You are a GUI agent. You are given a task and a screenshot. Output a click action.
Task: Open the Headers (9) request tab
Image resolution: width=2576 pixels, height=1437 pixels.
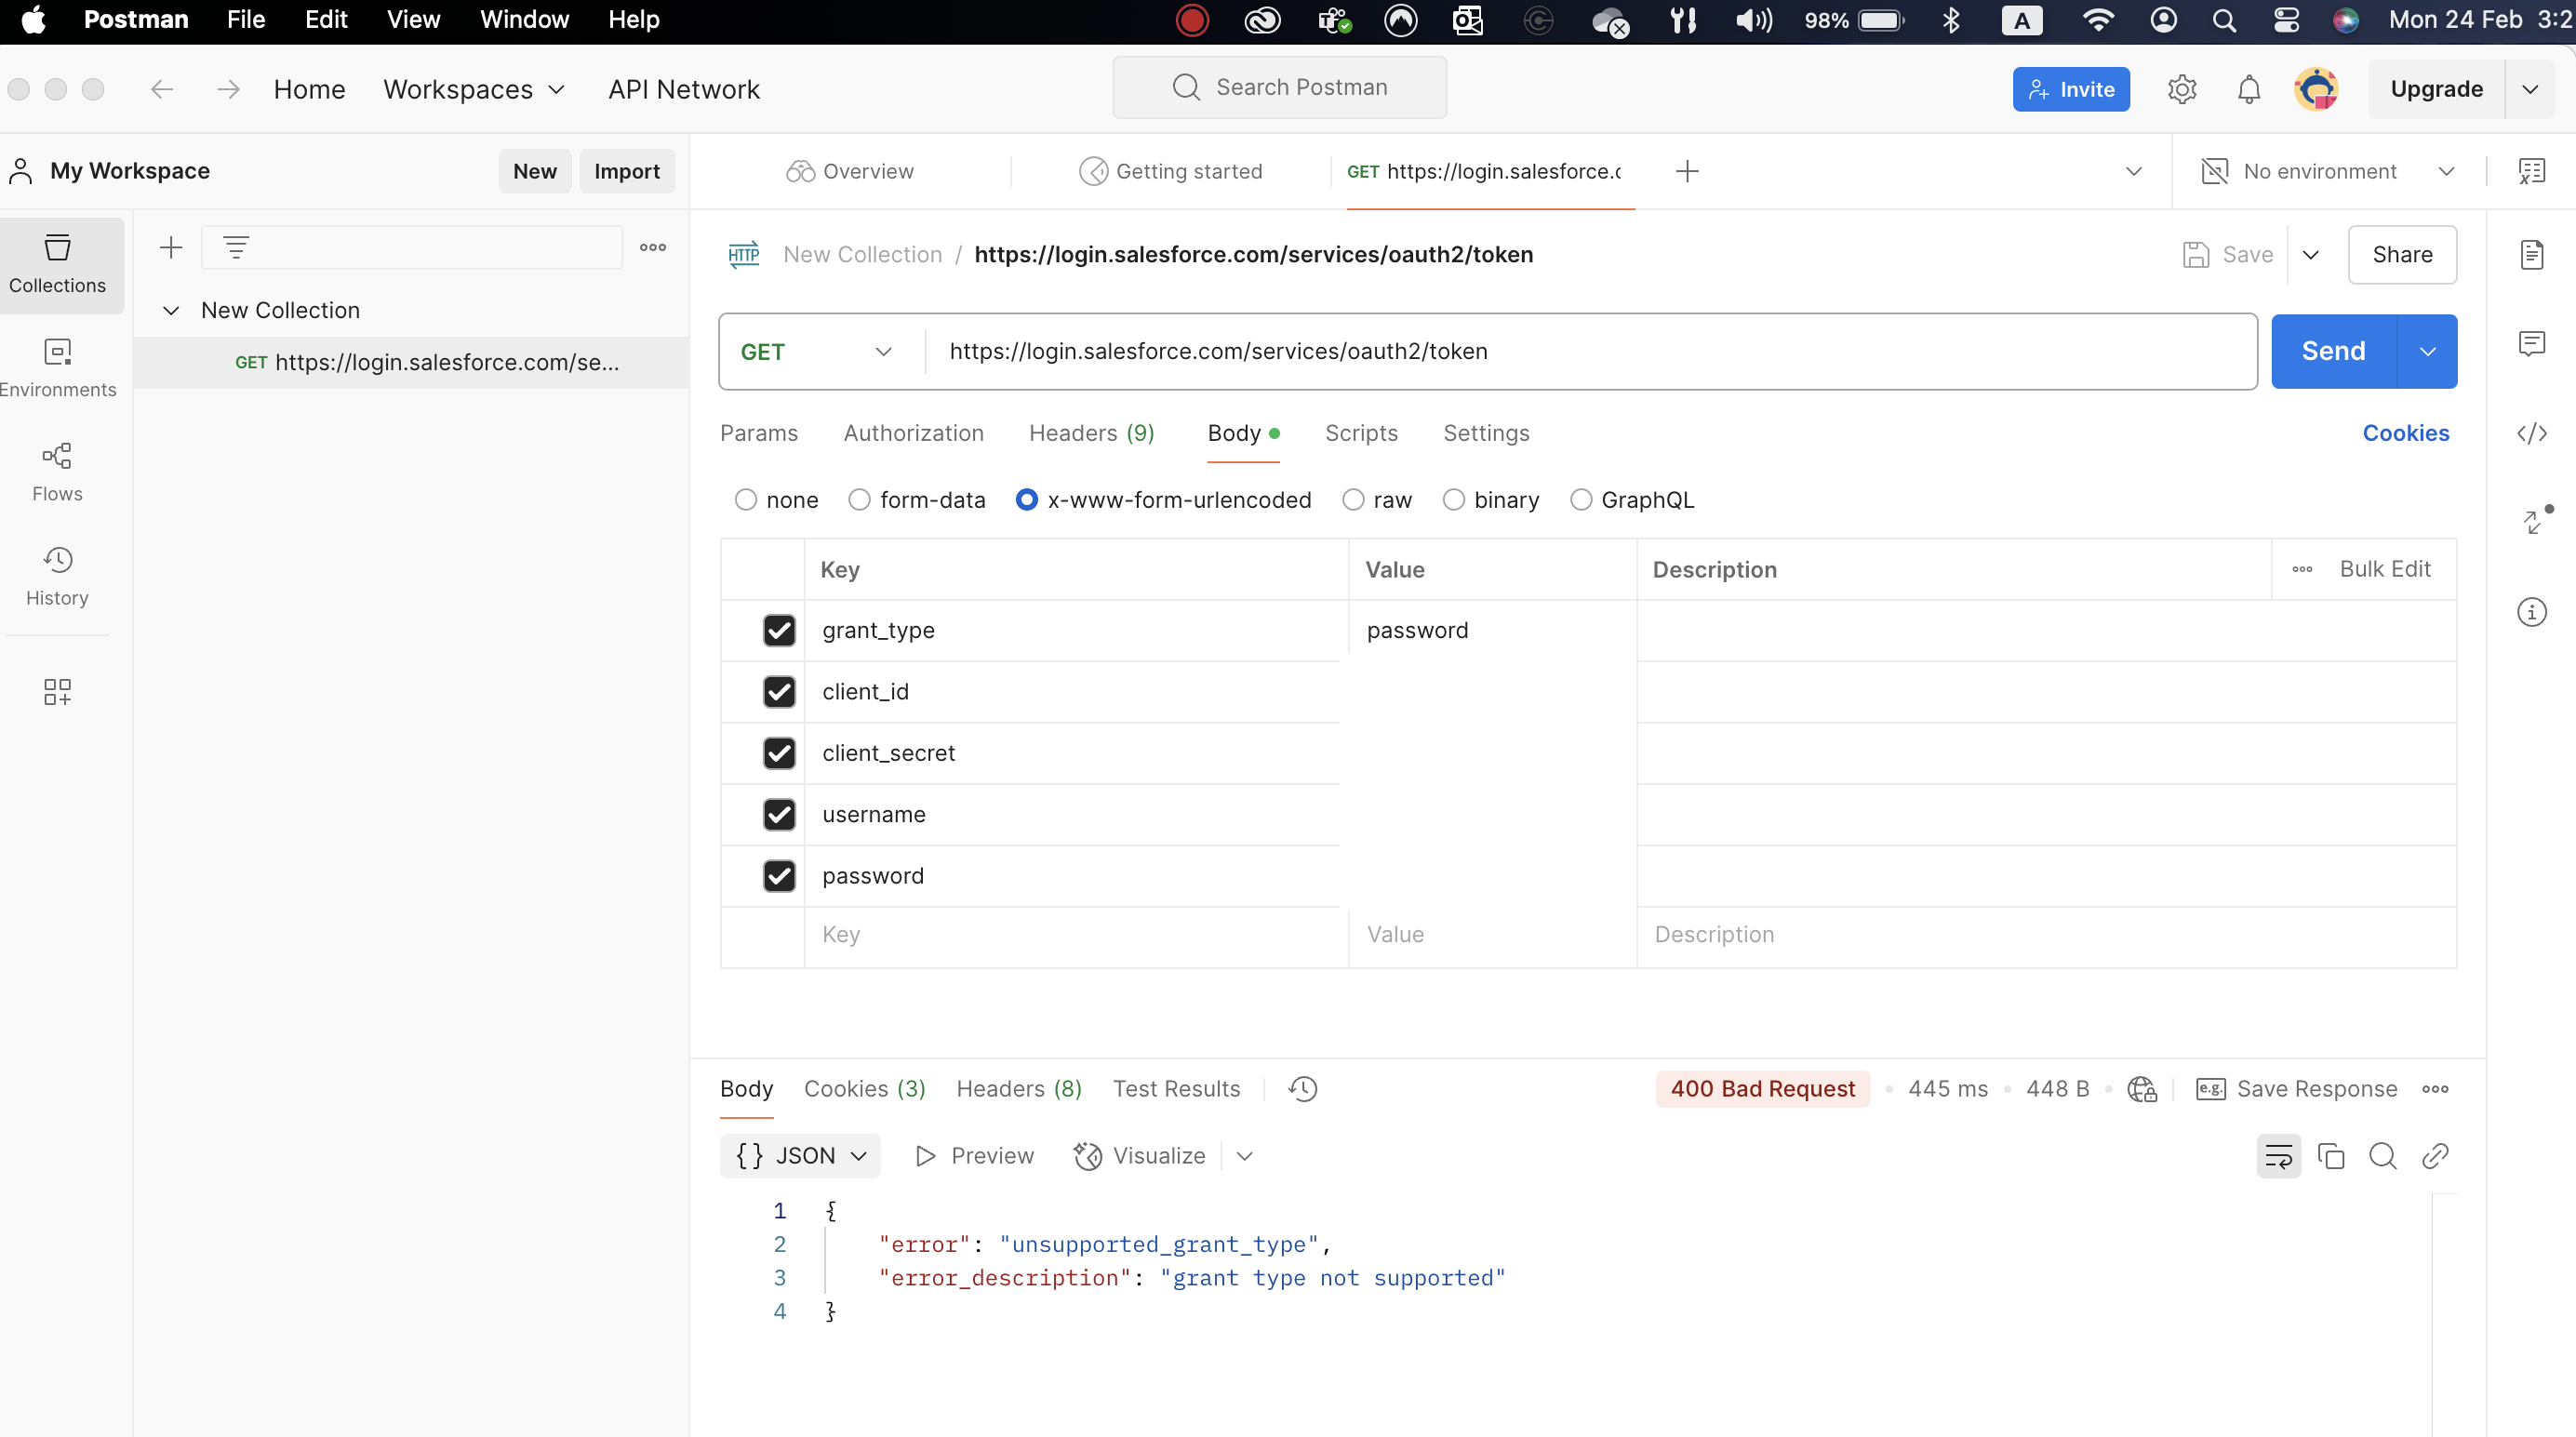pyautogui.click(x=1091, y=433)
